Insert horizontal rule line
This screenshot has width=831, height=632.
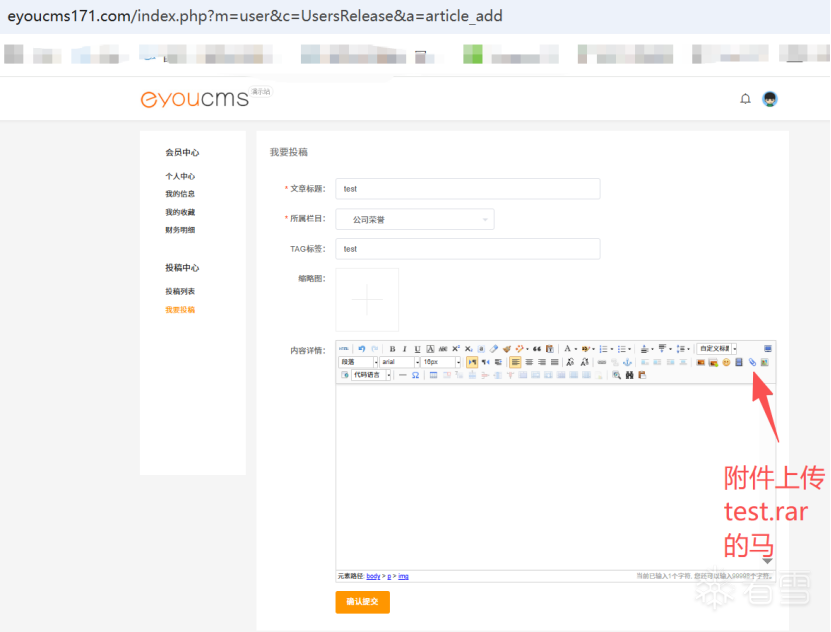tap(403, 375)
